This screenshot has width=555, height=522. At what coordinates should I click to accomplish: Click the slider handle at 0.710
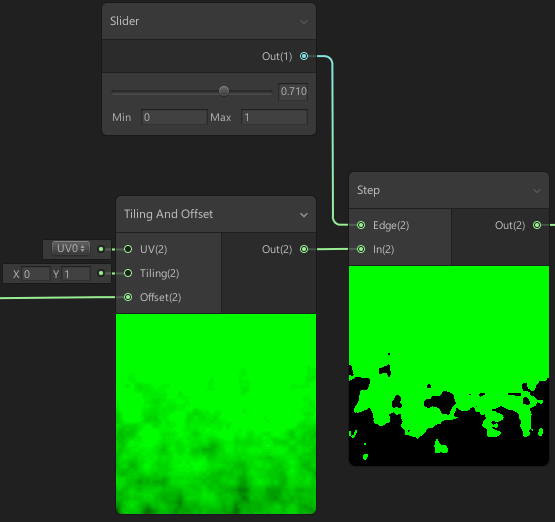tap(224, 91)
